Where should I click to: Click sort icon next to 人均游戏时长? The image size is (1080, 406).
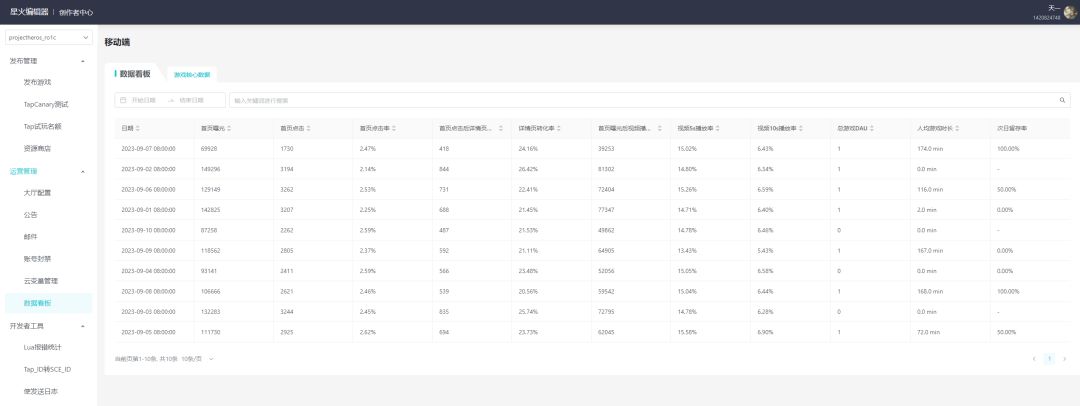pyautogui.click(x=958, y=128)
